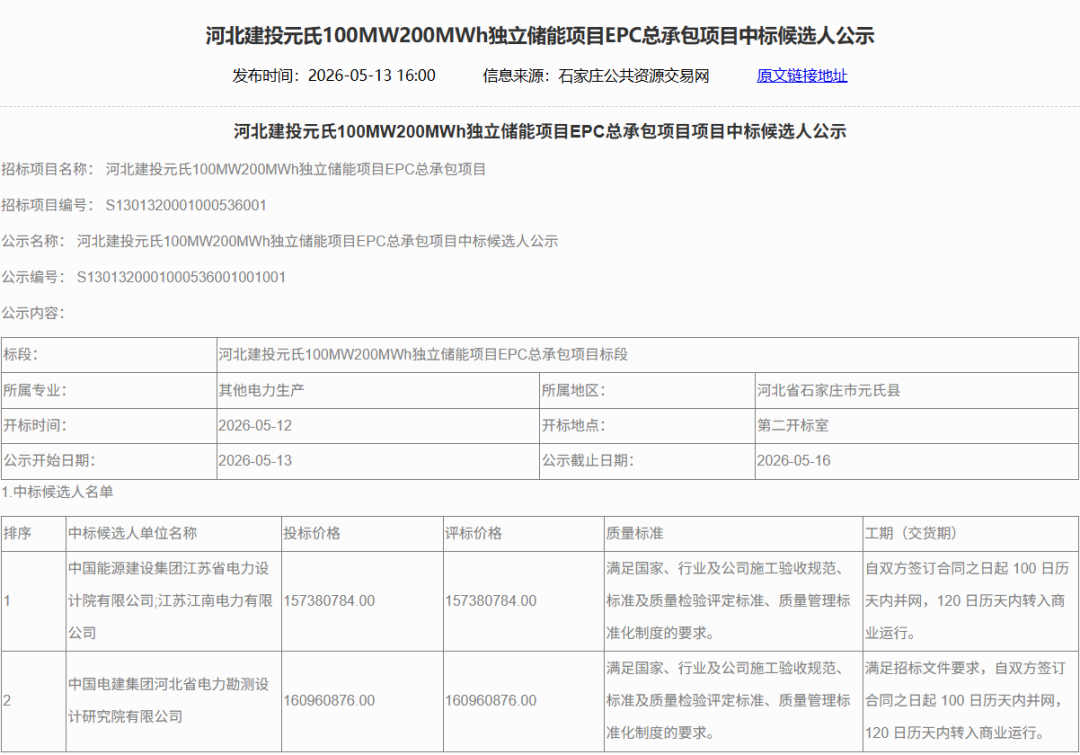The height and width of the screenshot is (755, 1080).
Task: Click rank 2 in the 排序 column
Action: point(33,701)
